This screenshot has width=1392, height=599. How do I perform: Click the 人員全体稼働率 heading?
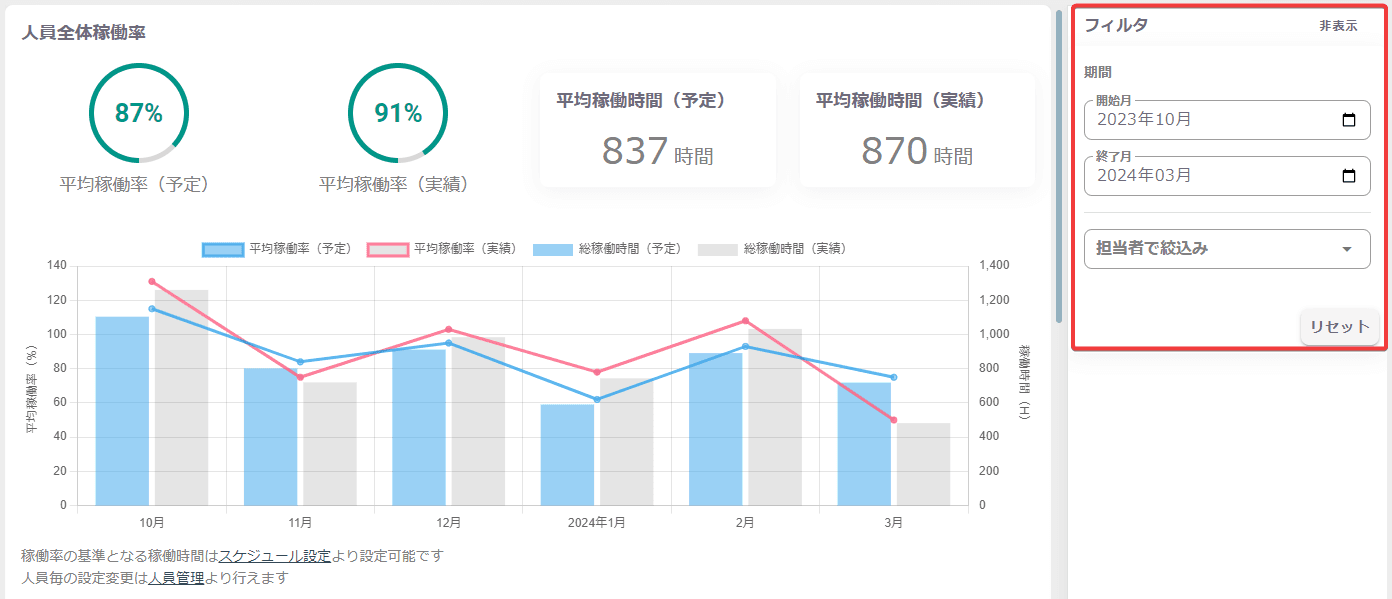[84, 33]
